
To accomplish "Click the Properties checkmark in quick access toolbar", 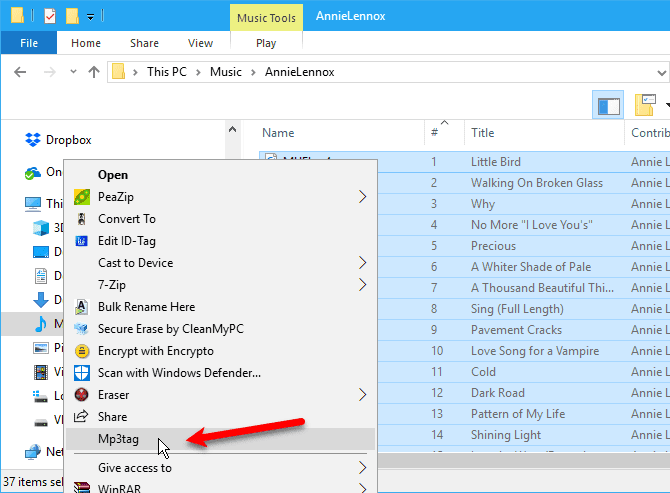I will click(x=50, y=17).
